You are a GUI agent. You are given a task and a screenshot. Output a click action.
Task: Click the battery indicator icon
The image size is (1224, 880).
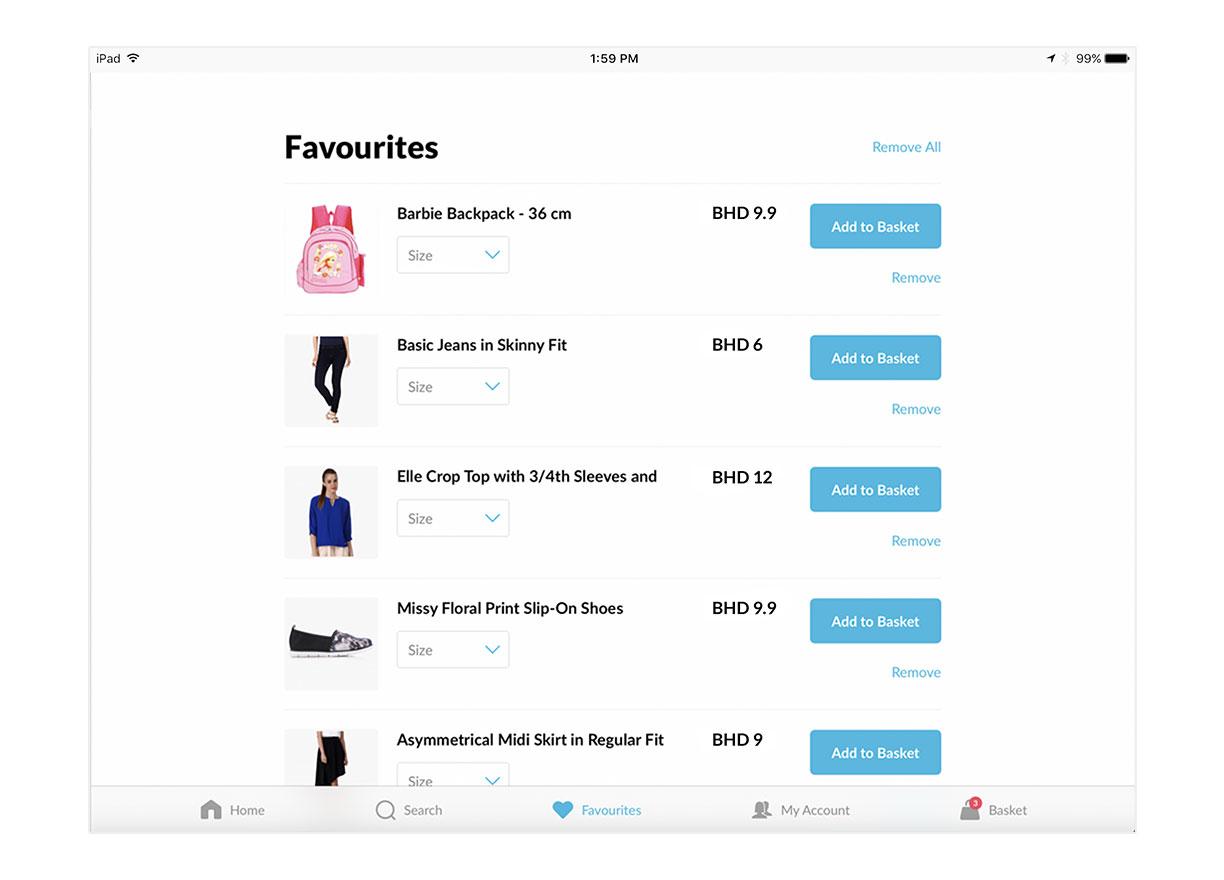click(x=1116, y=58)
